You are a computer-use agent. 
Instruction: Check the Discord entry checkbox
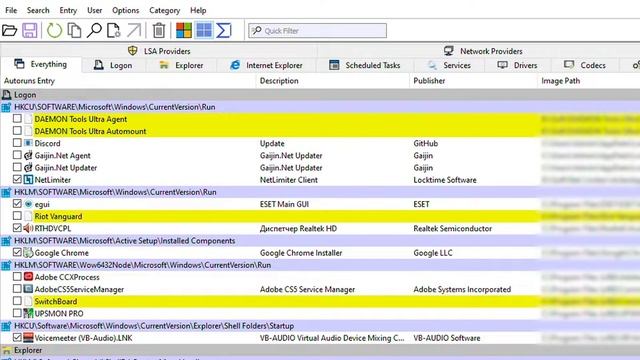[x=17, y=143]
